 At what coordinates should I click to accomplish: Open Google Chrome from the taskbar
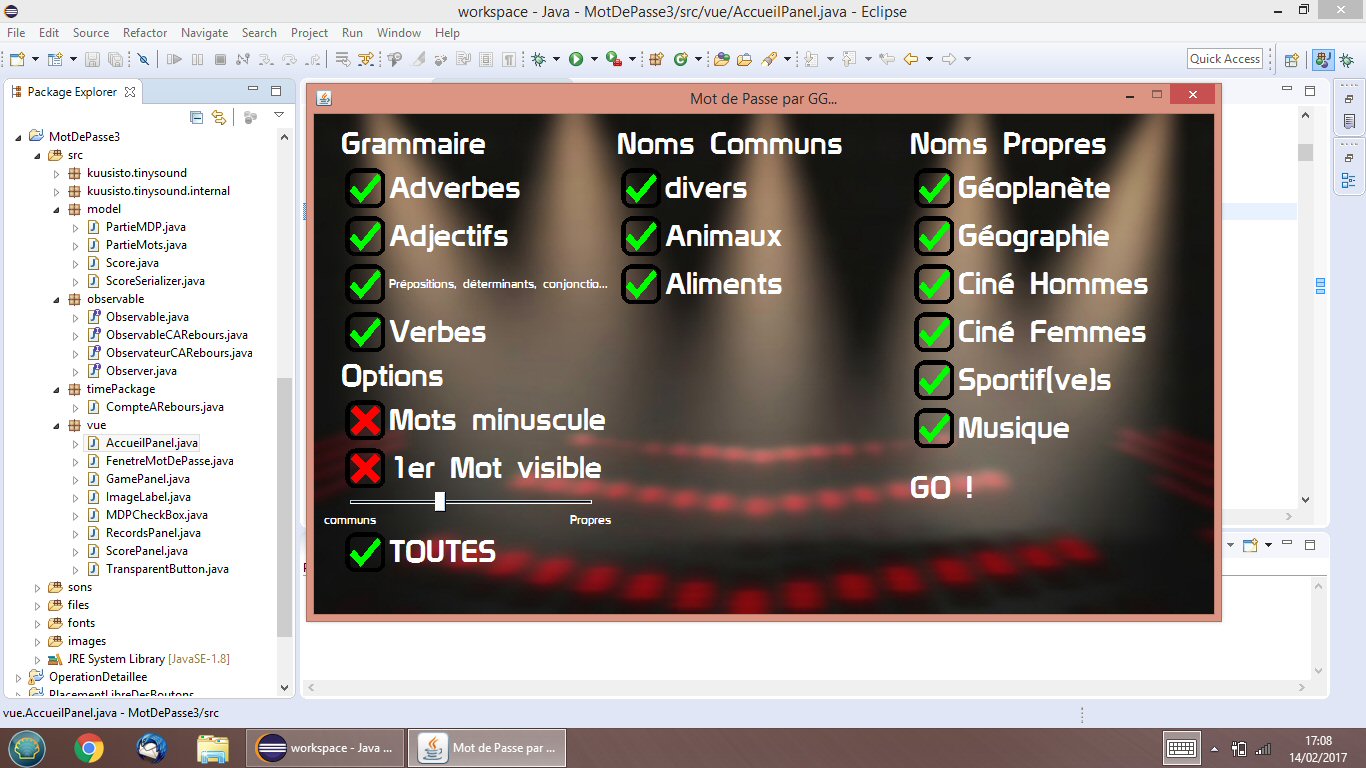click(x=89, y=747)
